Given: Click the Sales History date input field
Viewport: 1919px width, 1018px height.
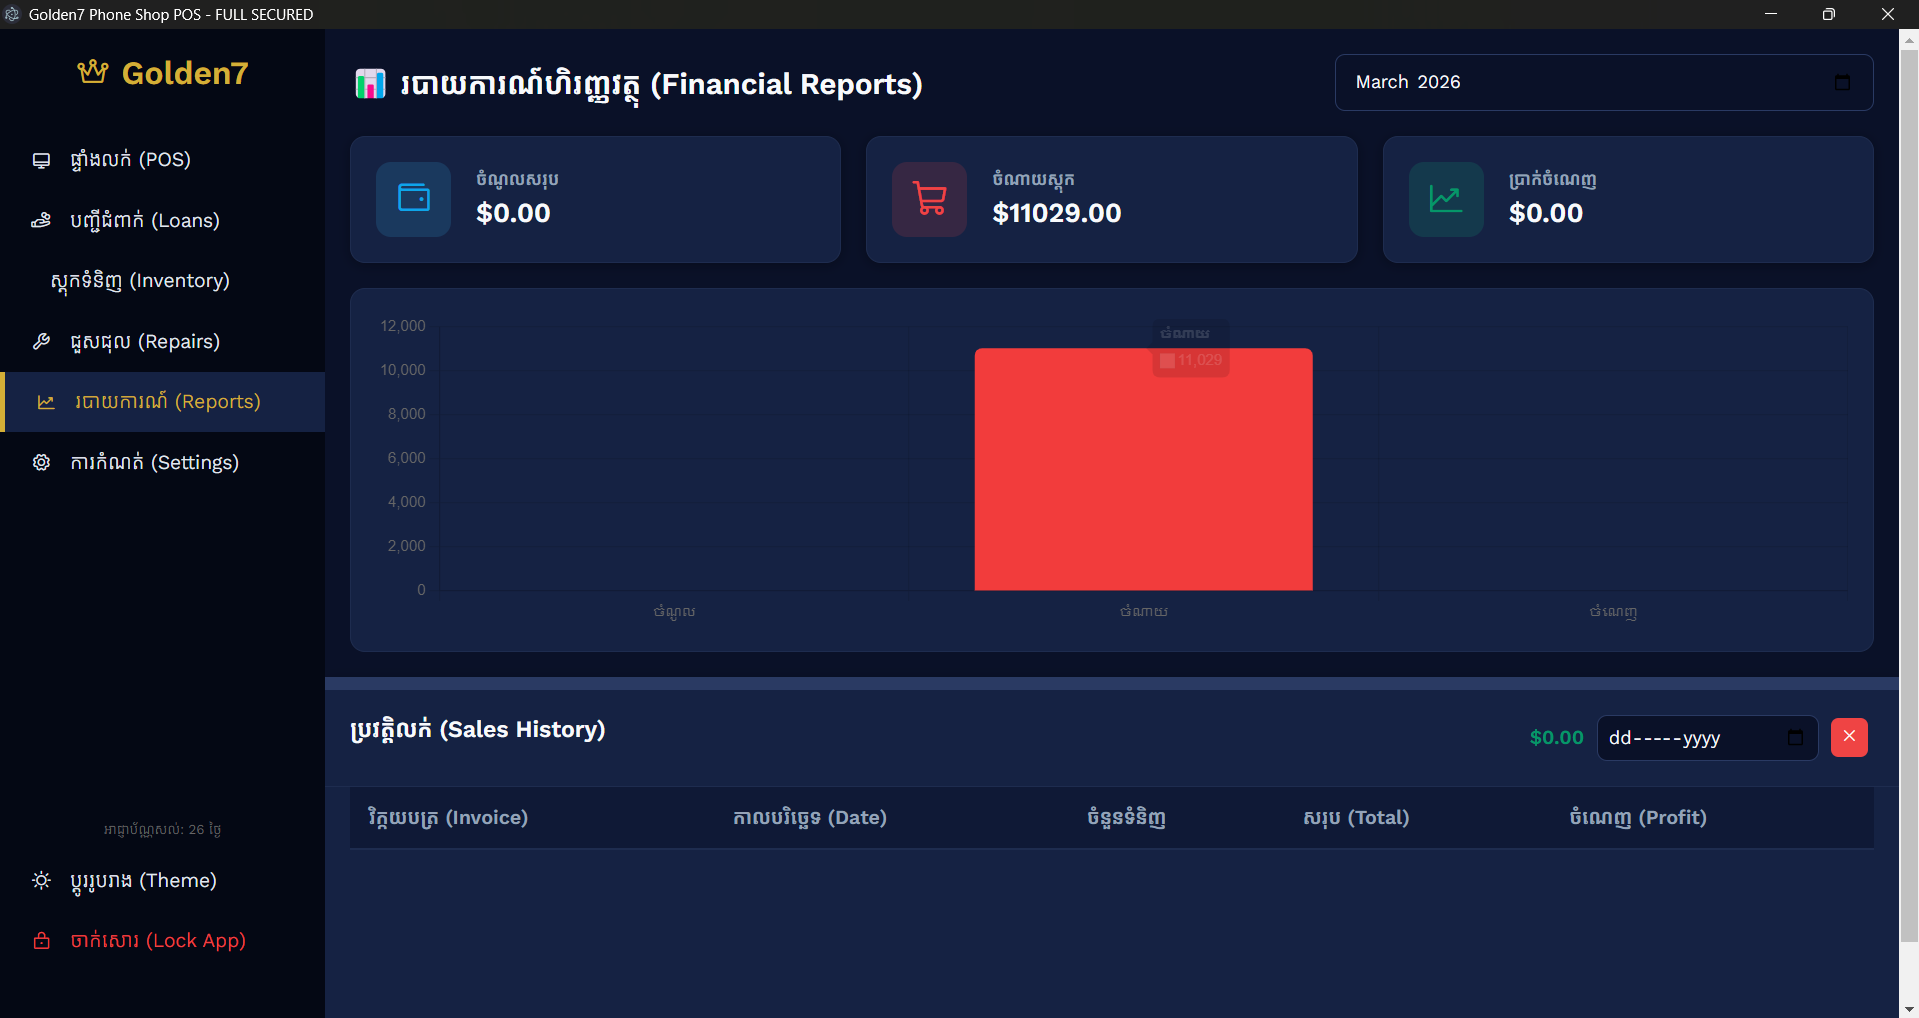Looking at the screenshot, I should coord(1690,738).
